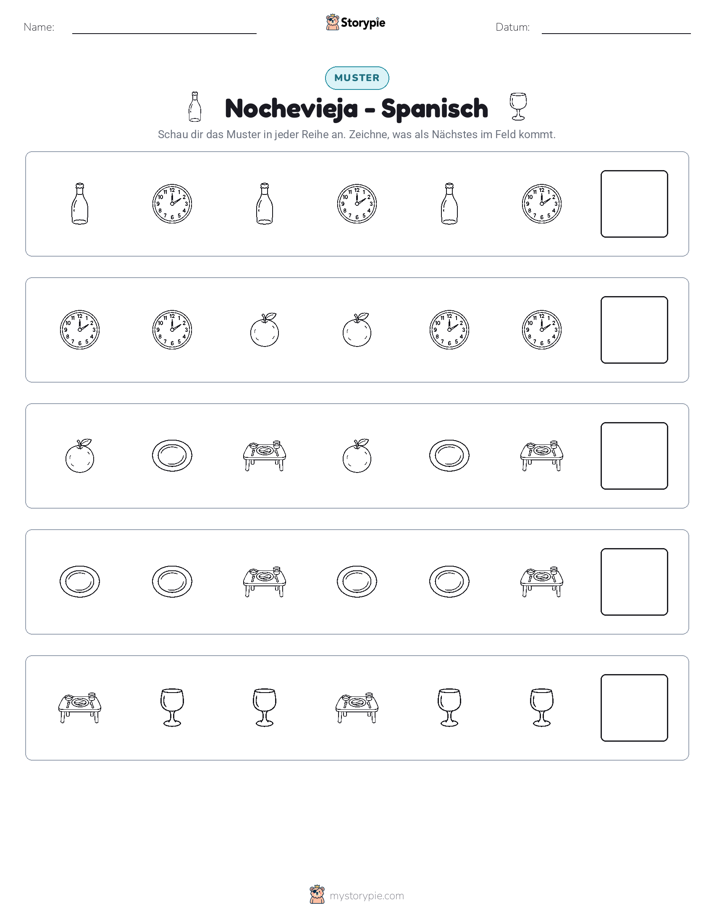Click the last clock in row one
Screen dimensions: 714x924
tap(542, 204)
